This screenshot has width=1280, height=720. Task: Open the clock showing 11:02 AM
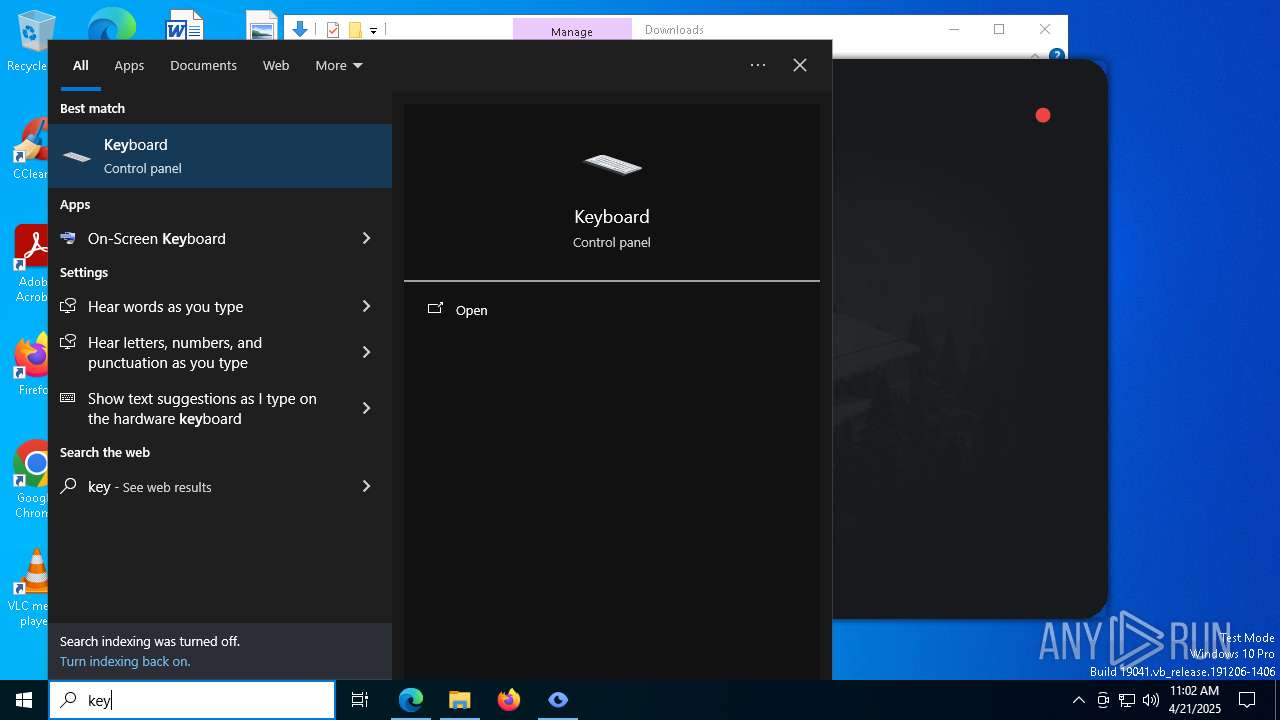click(1195, 700)
